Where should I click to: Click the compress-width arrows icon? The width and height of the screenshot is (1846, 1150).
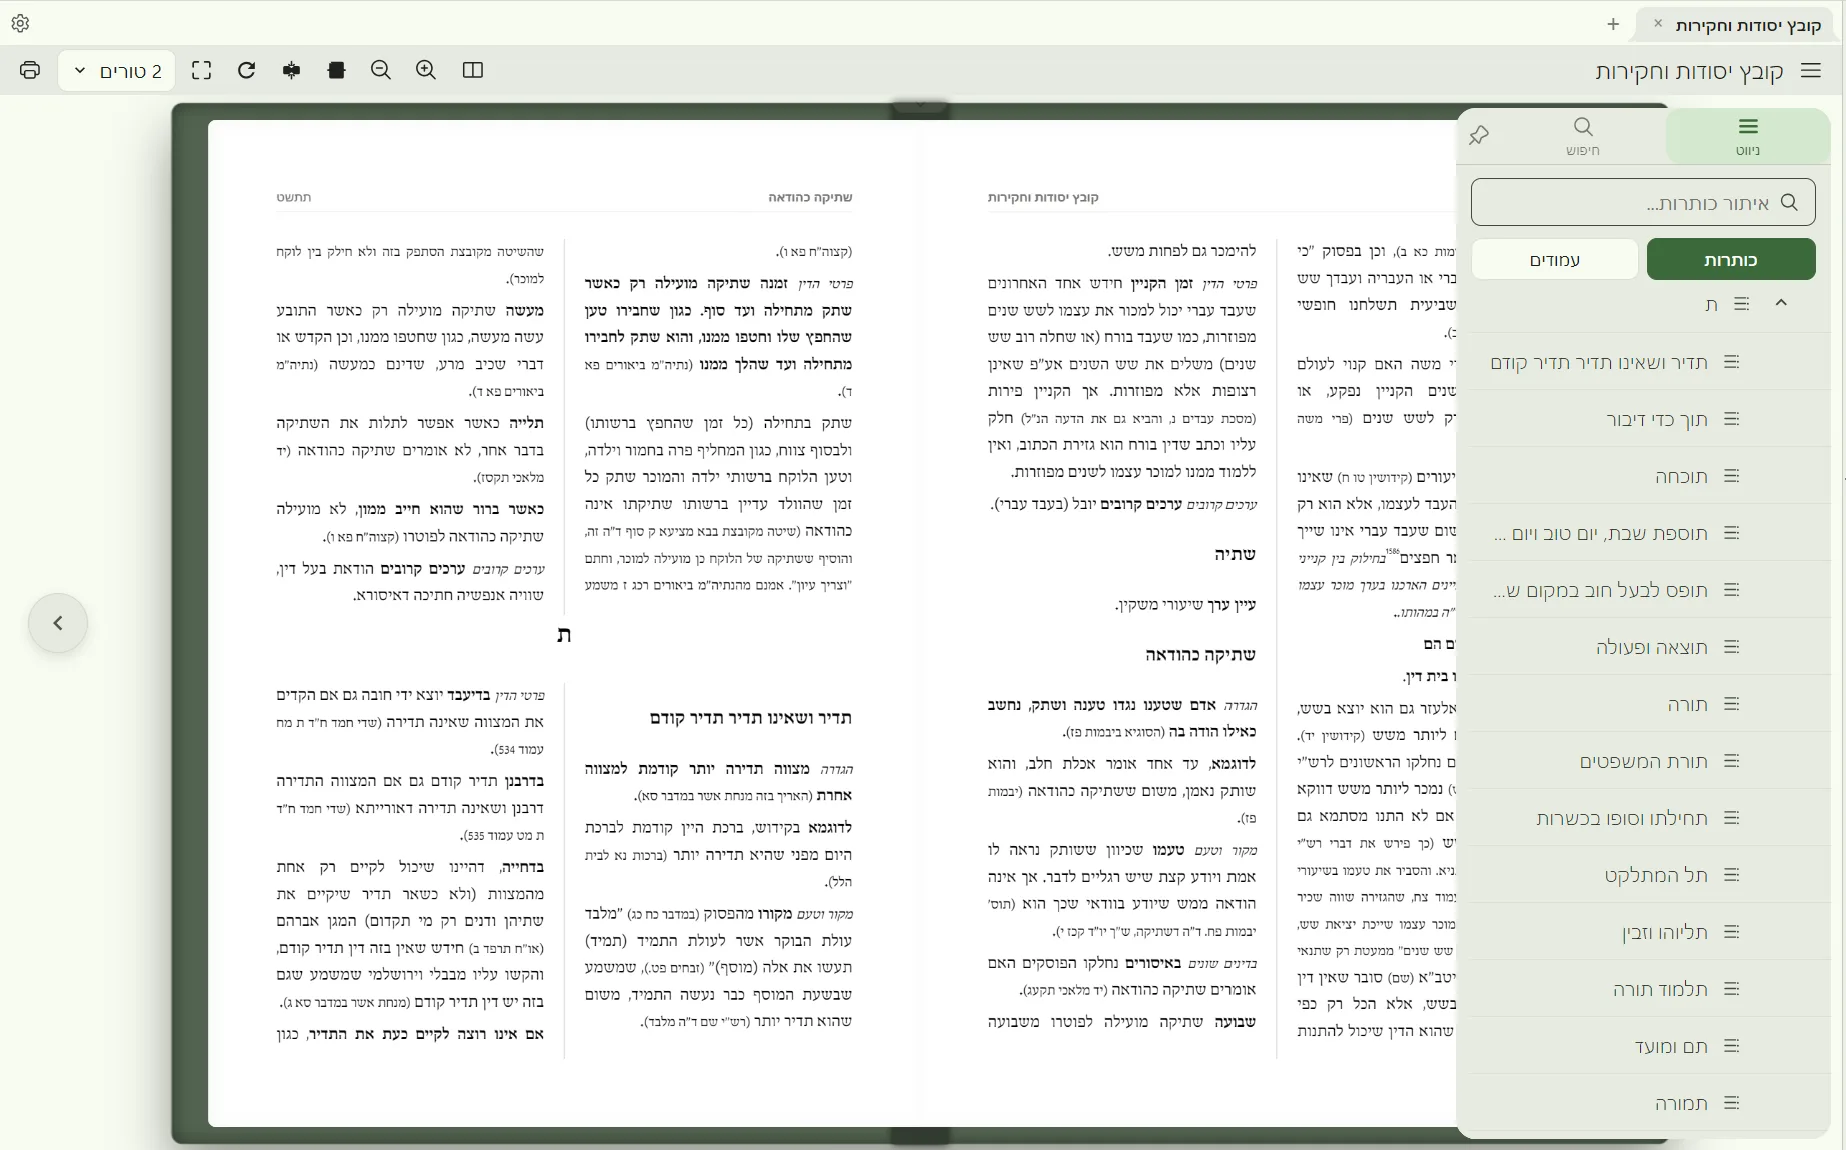tap(292, 70)
